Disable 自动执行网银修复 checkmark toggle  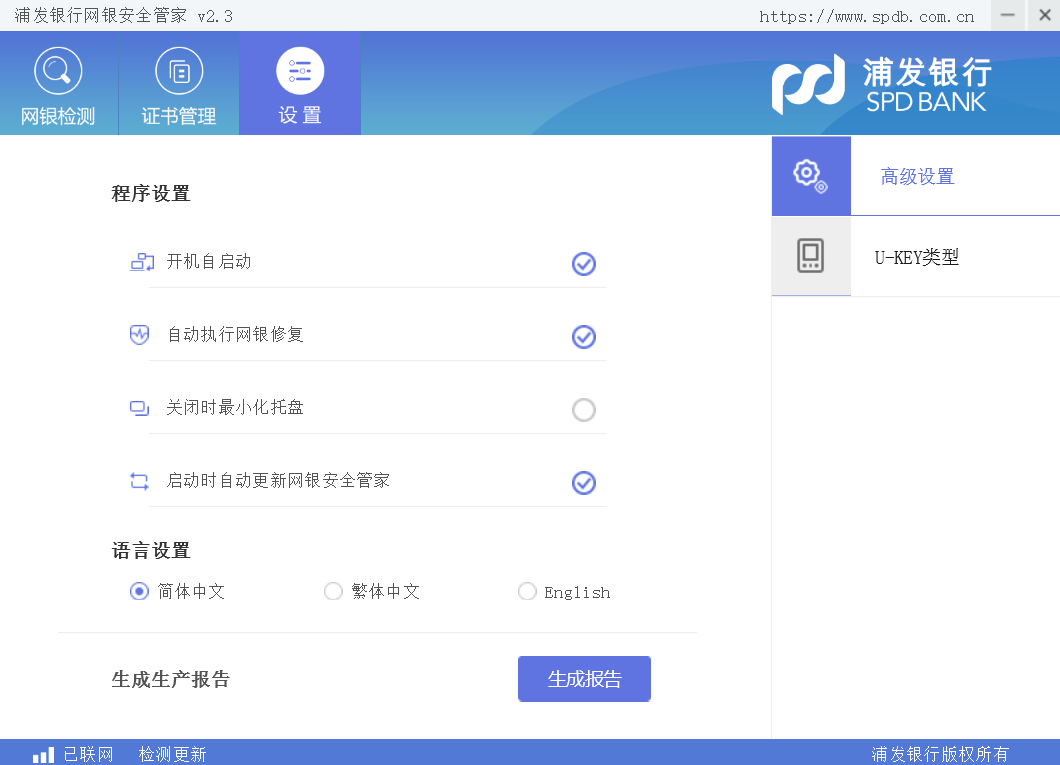click(x=584, y=337)
